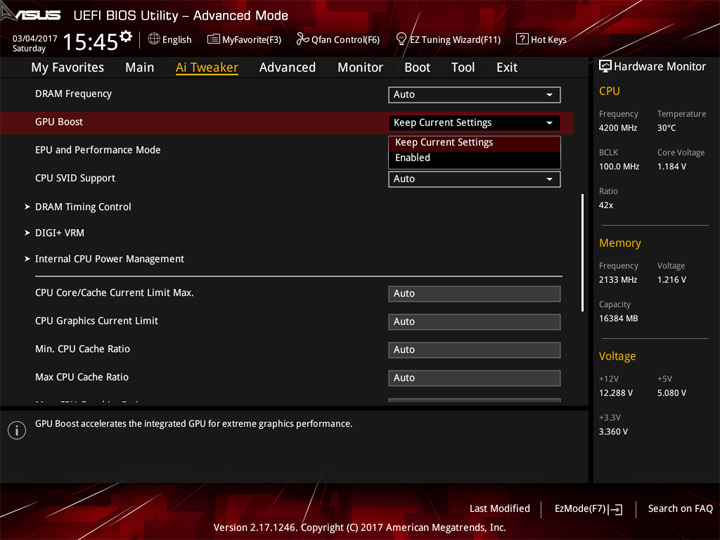This screenshot has width=720, height=540.
Task: Click the 42x ratio value
Action: tap(606, 205)
